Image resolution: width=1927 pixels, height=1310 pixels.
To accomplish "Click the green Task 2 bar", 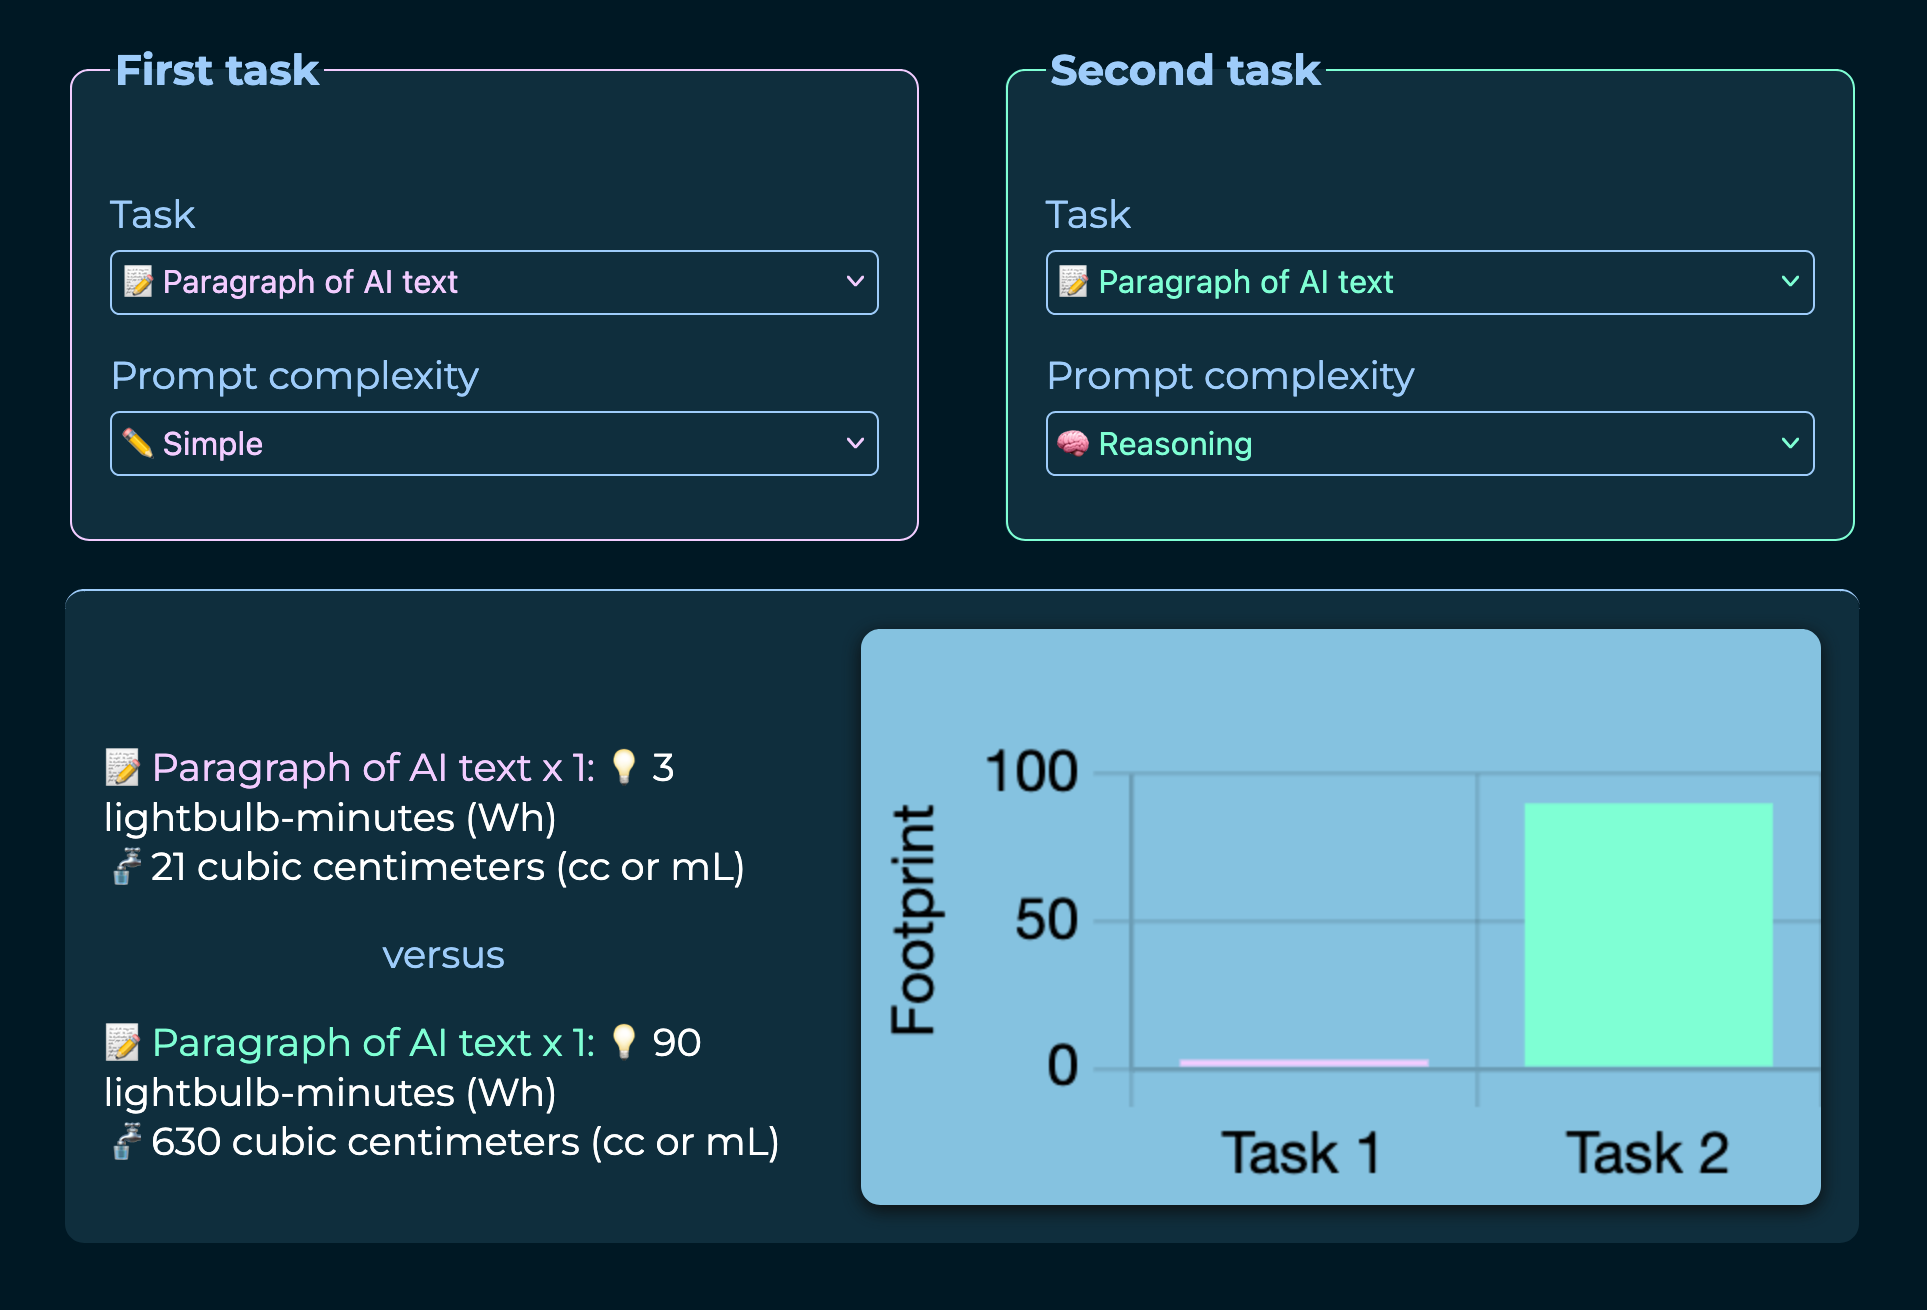I will tap(1648, 934).
